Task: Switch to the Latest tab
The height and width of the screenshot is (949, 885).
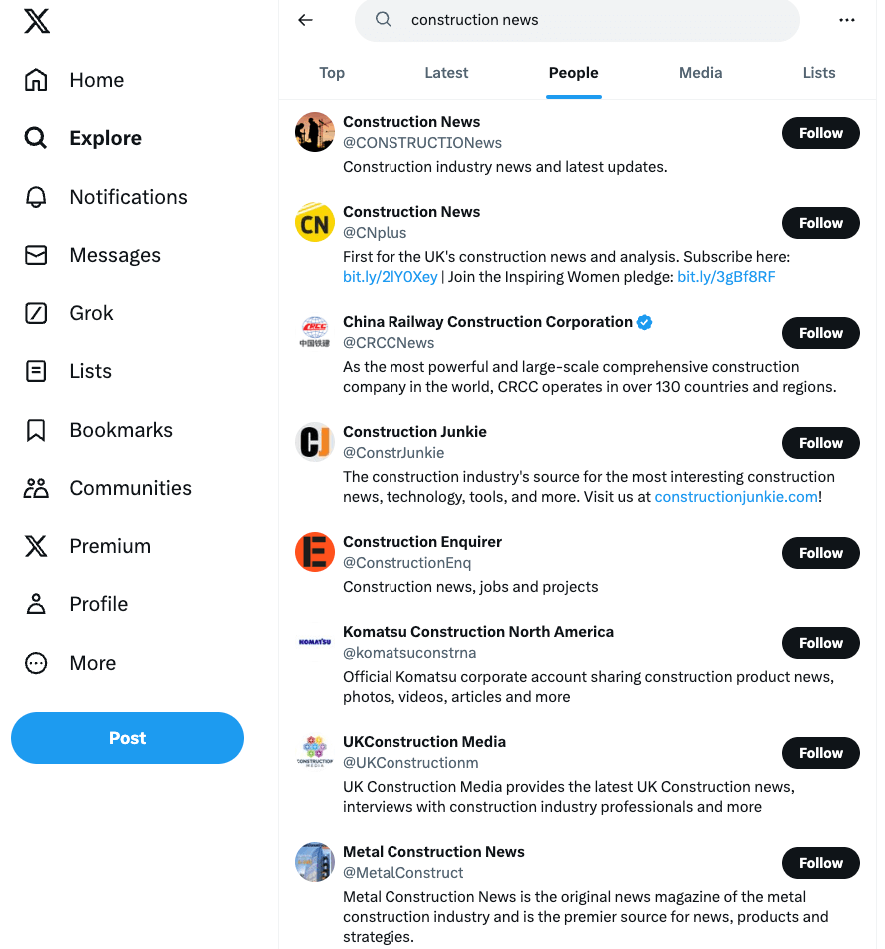Action: 446,73
